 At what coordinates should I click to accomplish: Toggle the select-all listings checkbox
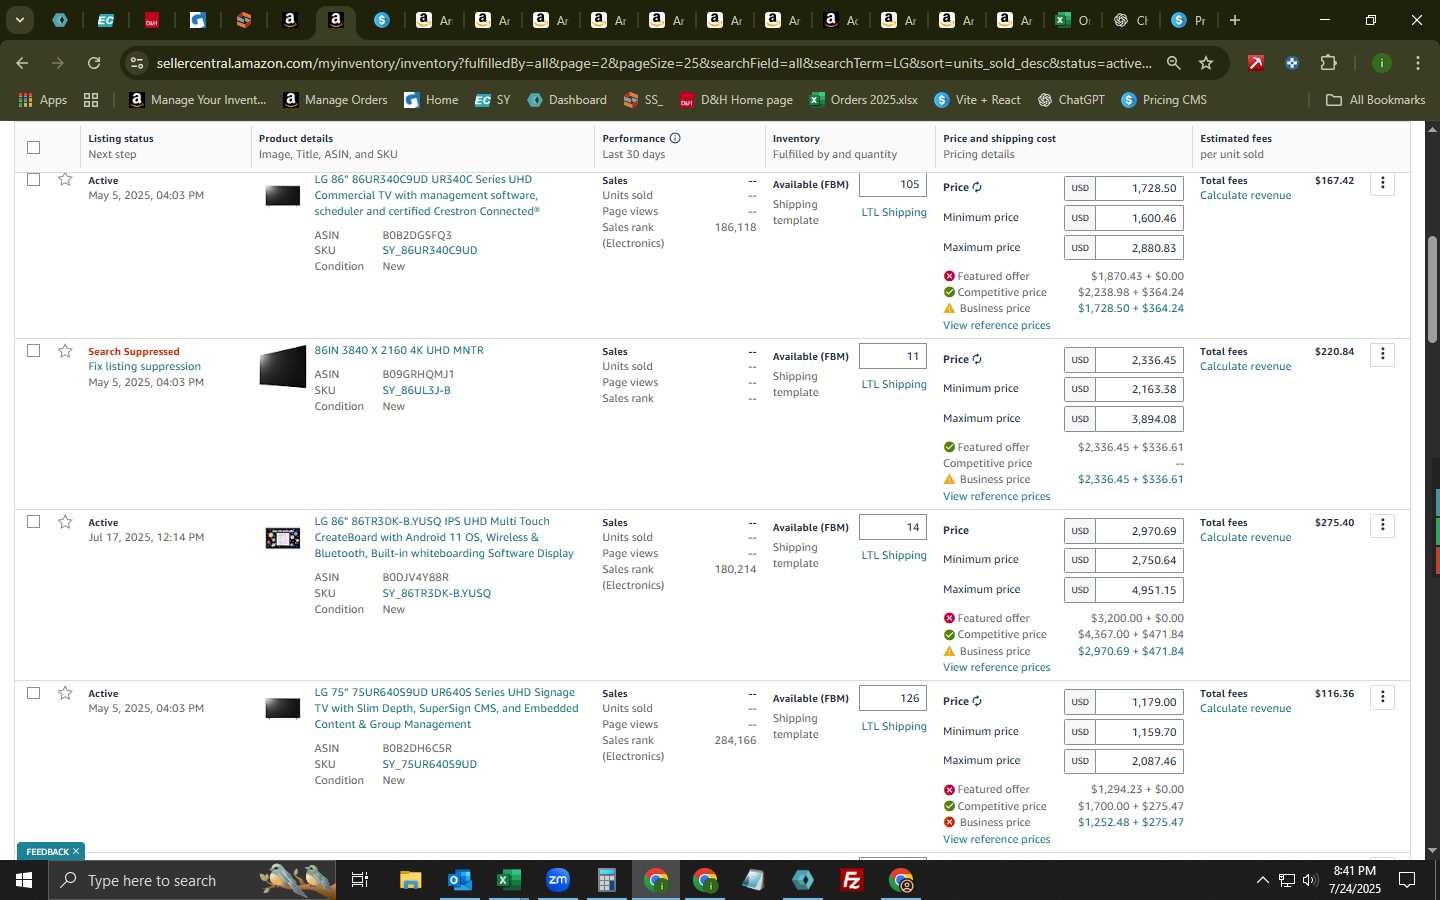click(33, 147)
